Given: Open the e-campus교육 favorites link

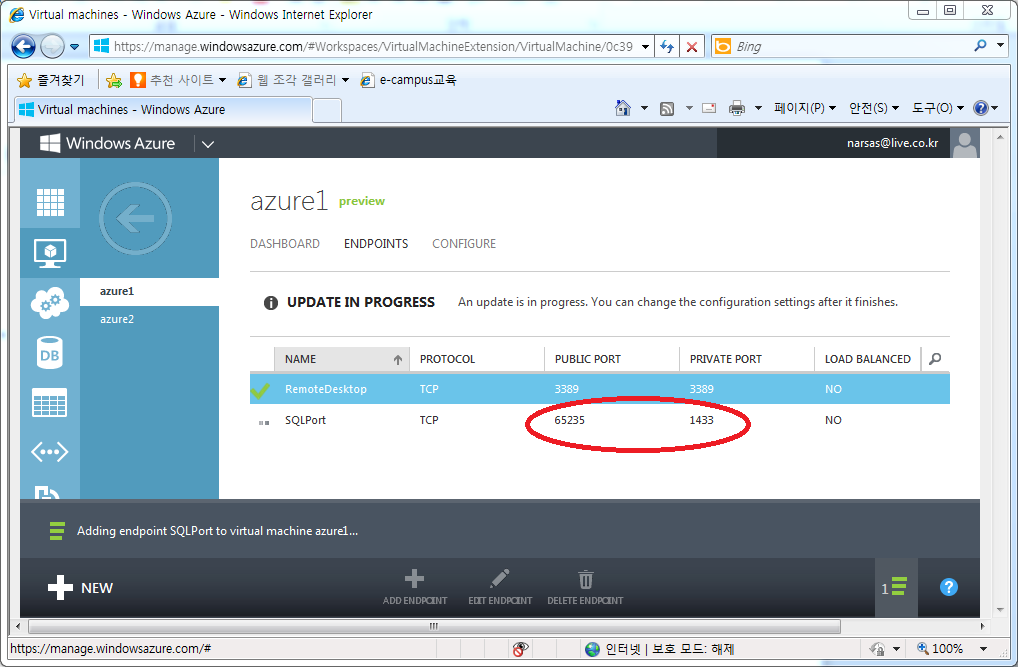Looking at the screenshot, I should [408, 80].
